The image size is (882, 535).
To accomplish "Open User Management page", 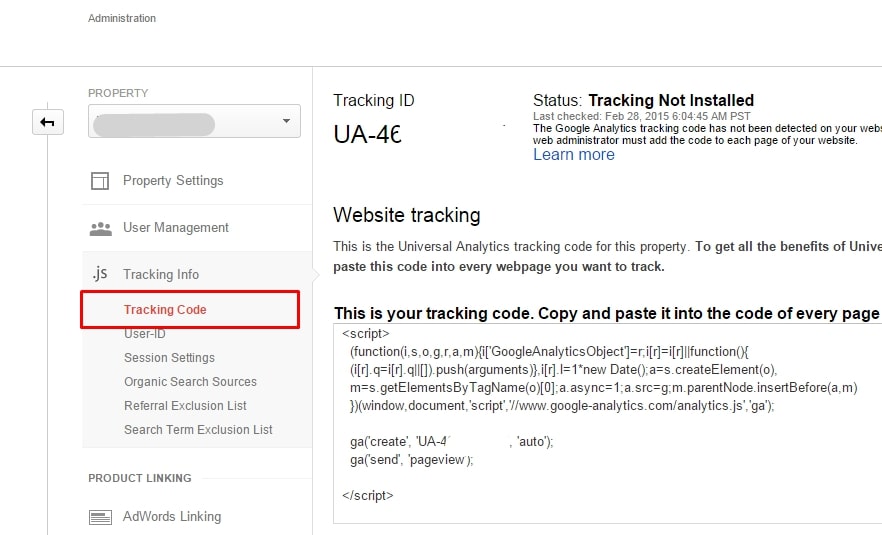I will (x=176, y=228).
